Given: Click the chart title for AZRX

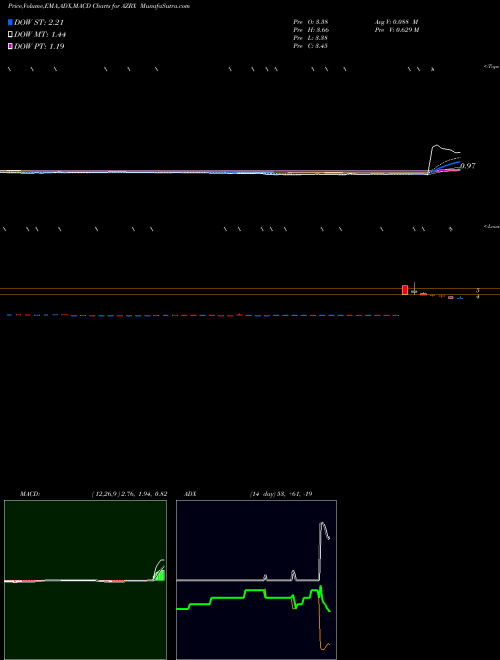Looking at the screenshot, I should 99,6.
